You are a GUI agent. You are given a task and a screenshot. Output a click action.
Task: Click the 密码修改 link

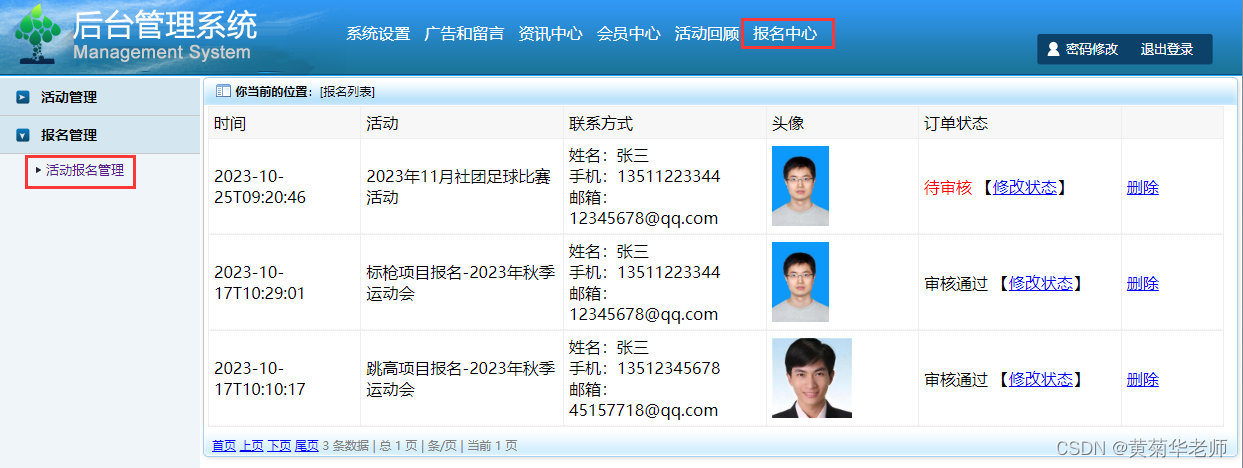1091,49
